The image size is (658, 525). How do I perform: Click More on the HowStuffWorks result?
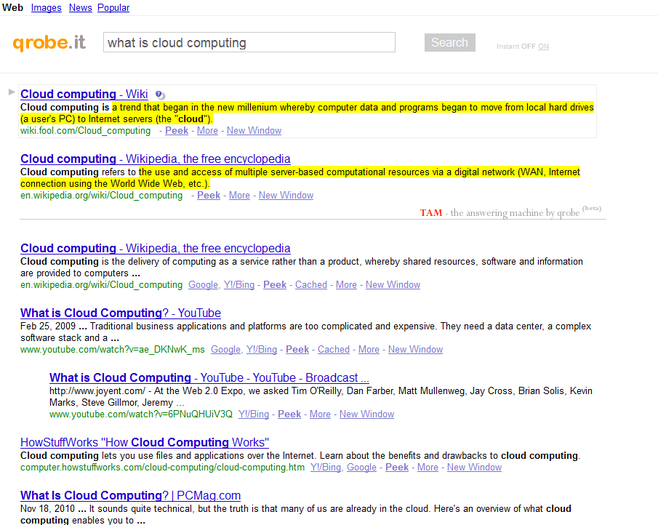pyautogui.click(x=428, y=467)
